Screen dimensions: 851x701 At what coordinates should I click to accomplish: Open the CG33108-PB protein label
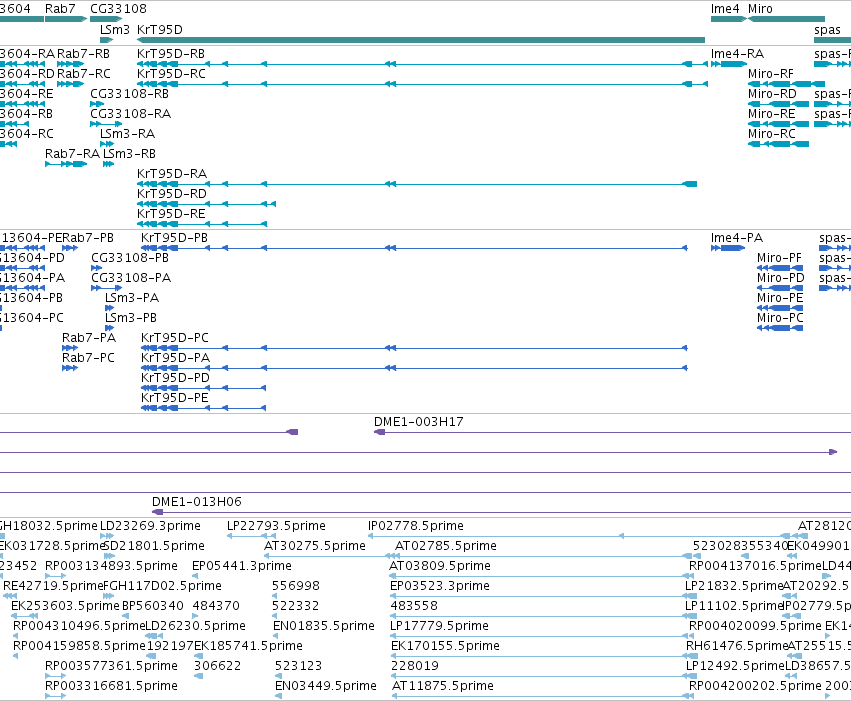click(130, 258)
